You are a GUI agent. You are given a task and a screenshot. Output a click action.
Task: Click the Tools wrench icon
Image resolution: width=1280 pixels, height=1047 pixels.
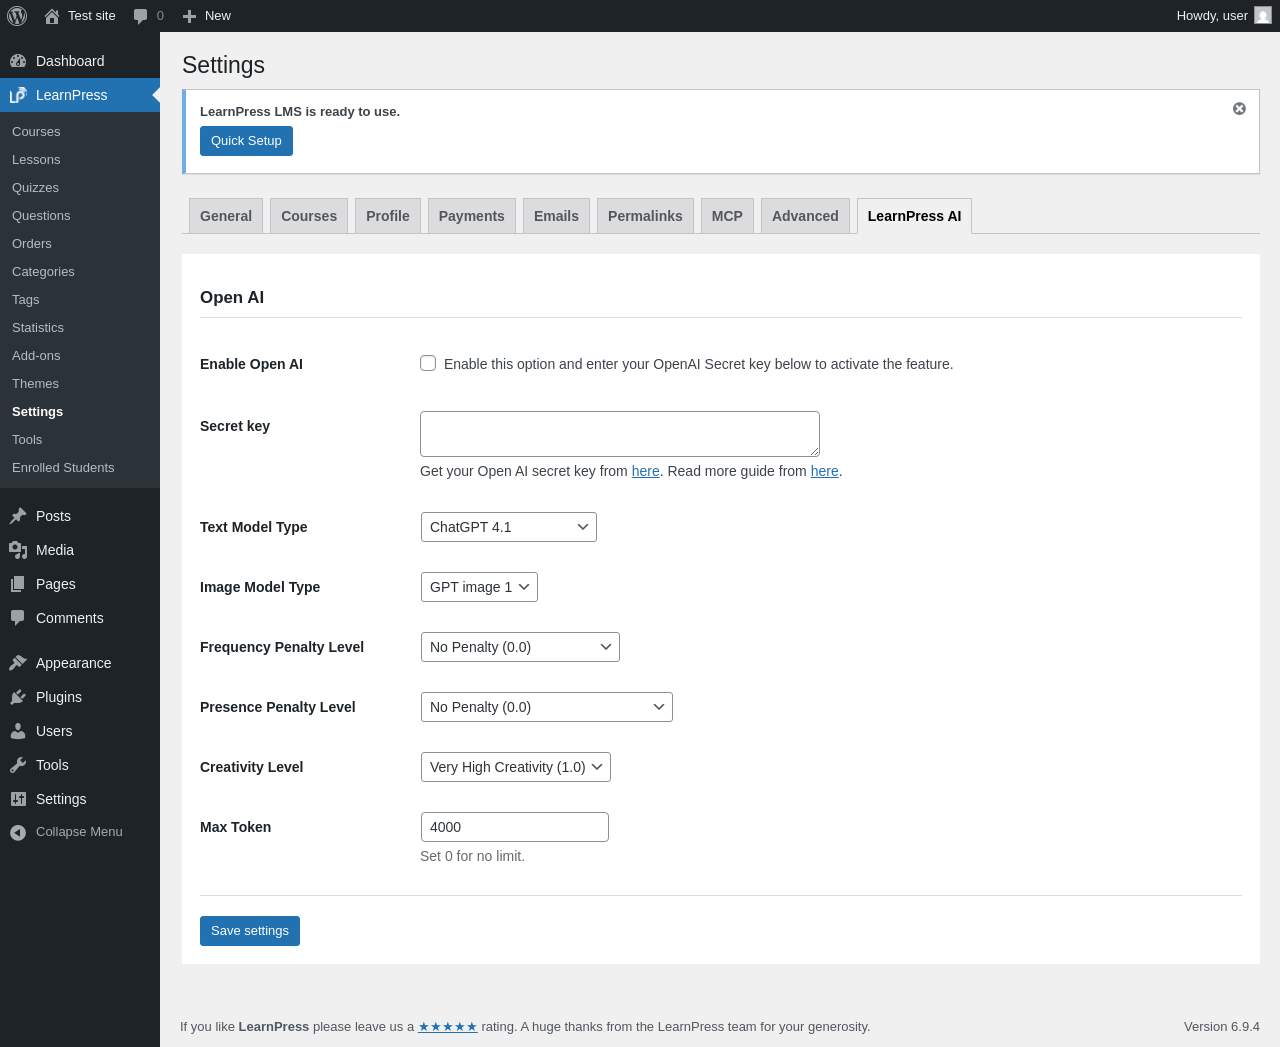coord(18,765)
